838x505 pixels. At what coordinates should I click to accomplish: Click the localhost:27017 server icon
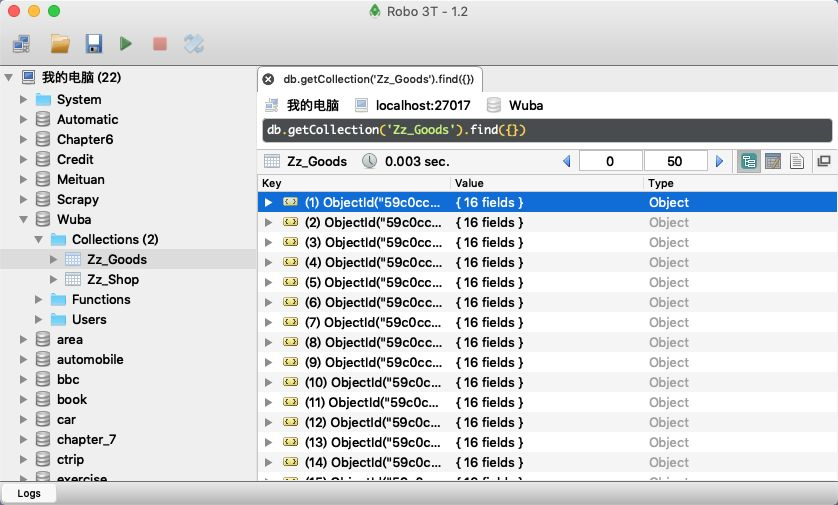tap(361, 105)
